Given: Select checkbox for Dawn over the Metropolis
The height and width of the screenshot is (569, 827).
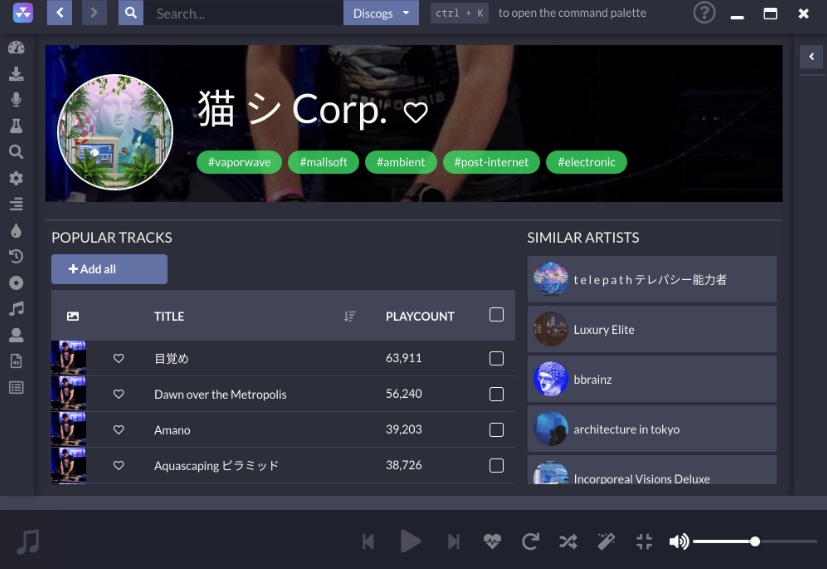Looking at the screenshot, I should click(496, 394).
